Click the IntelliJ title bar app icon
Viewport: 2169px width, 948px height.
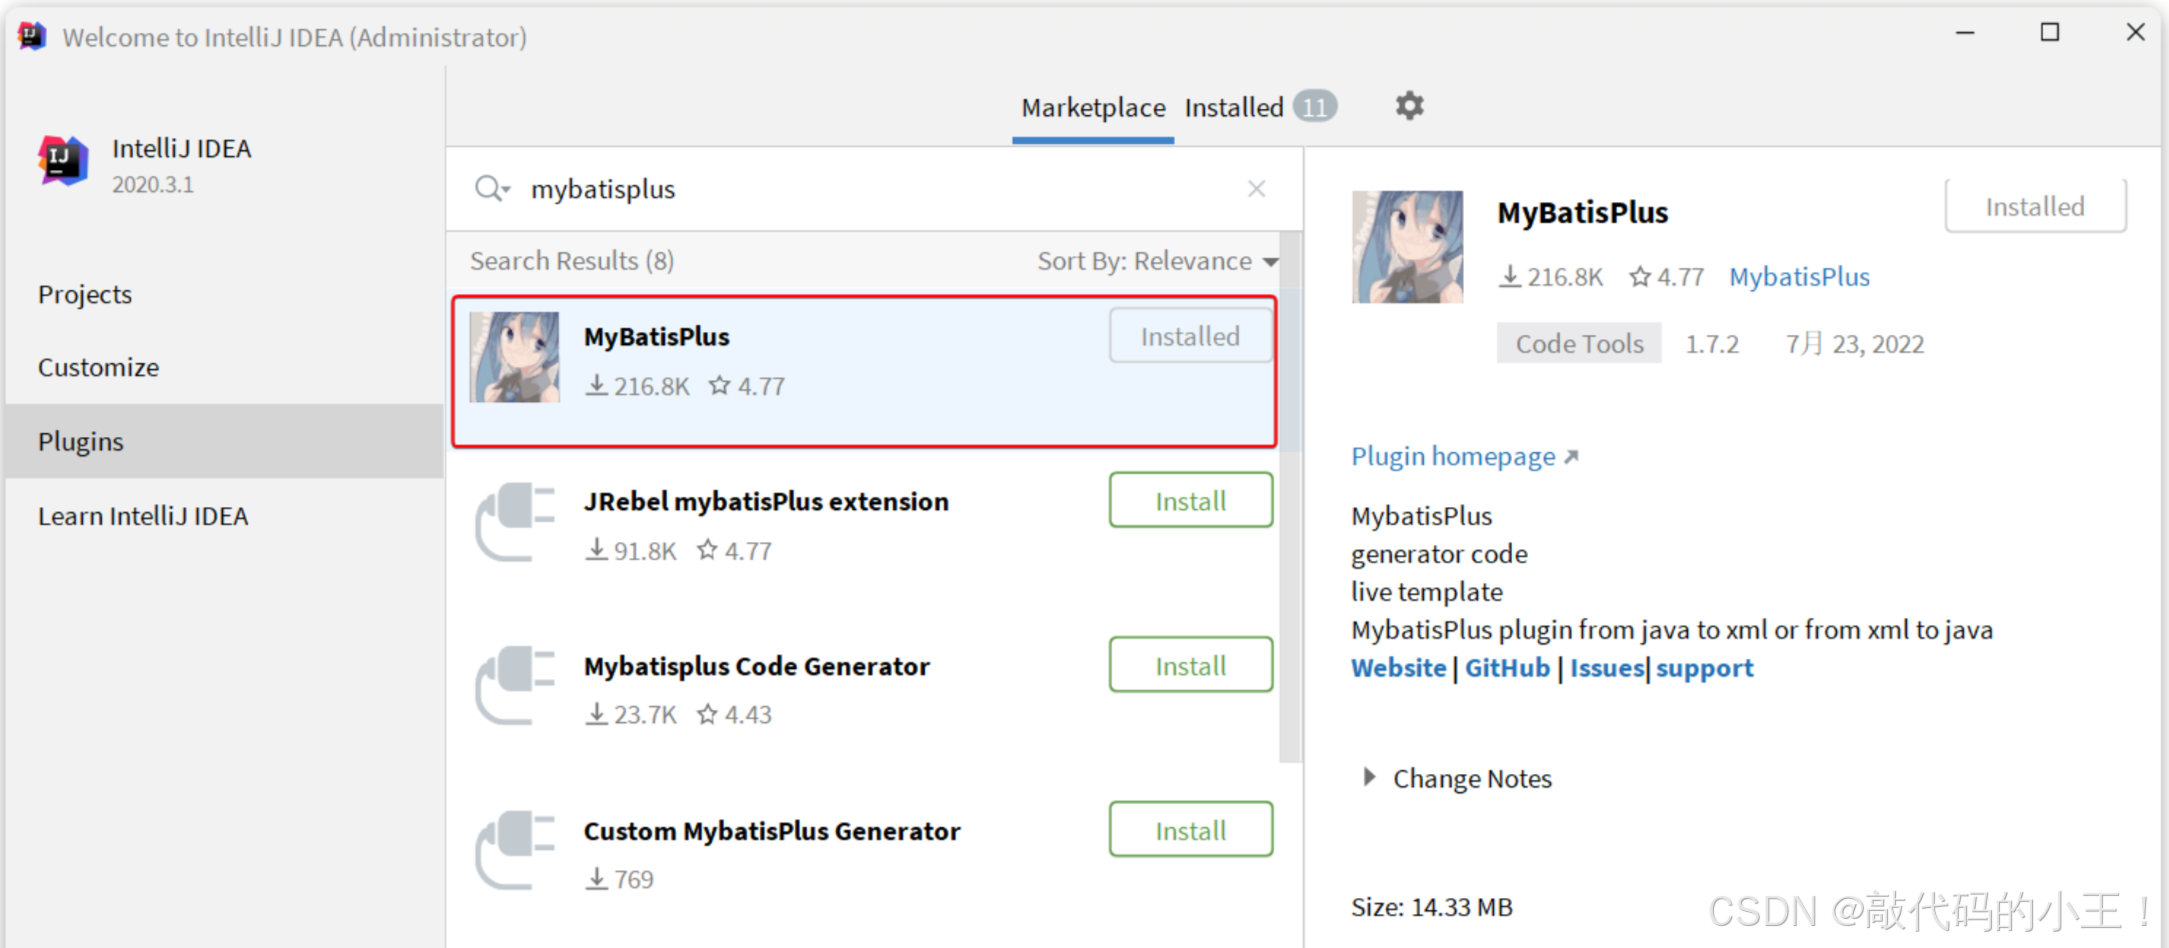click(32, 36)
